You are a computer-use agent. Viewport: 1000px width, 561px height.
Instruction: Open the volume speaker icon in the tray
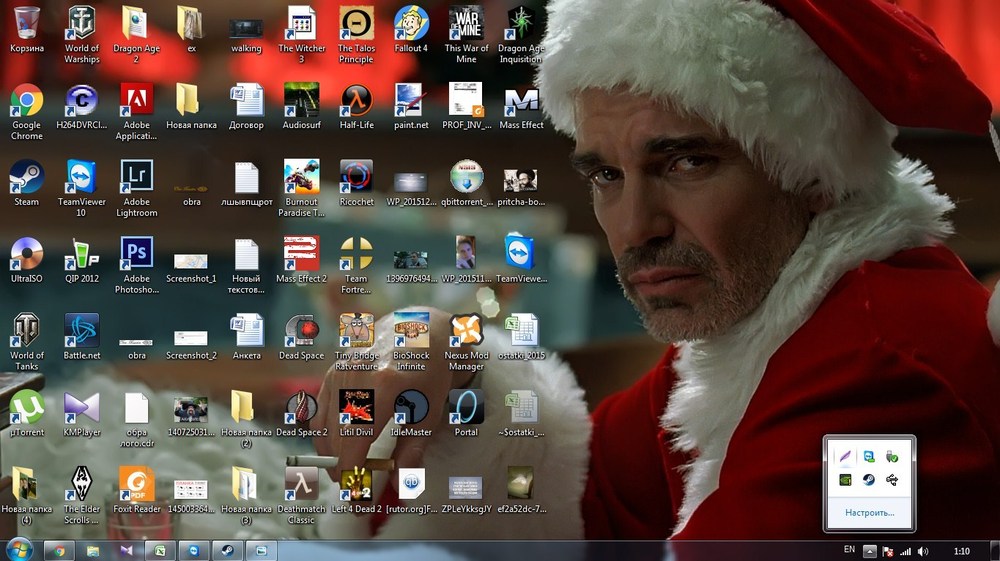coord(923,551)
